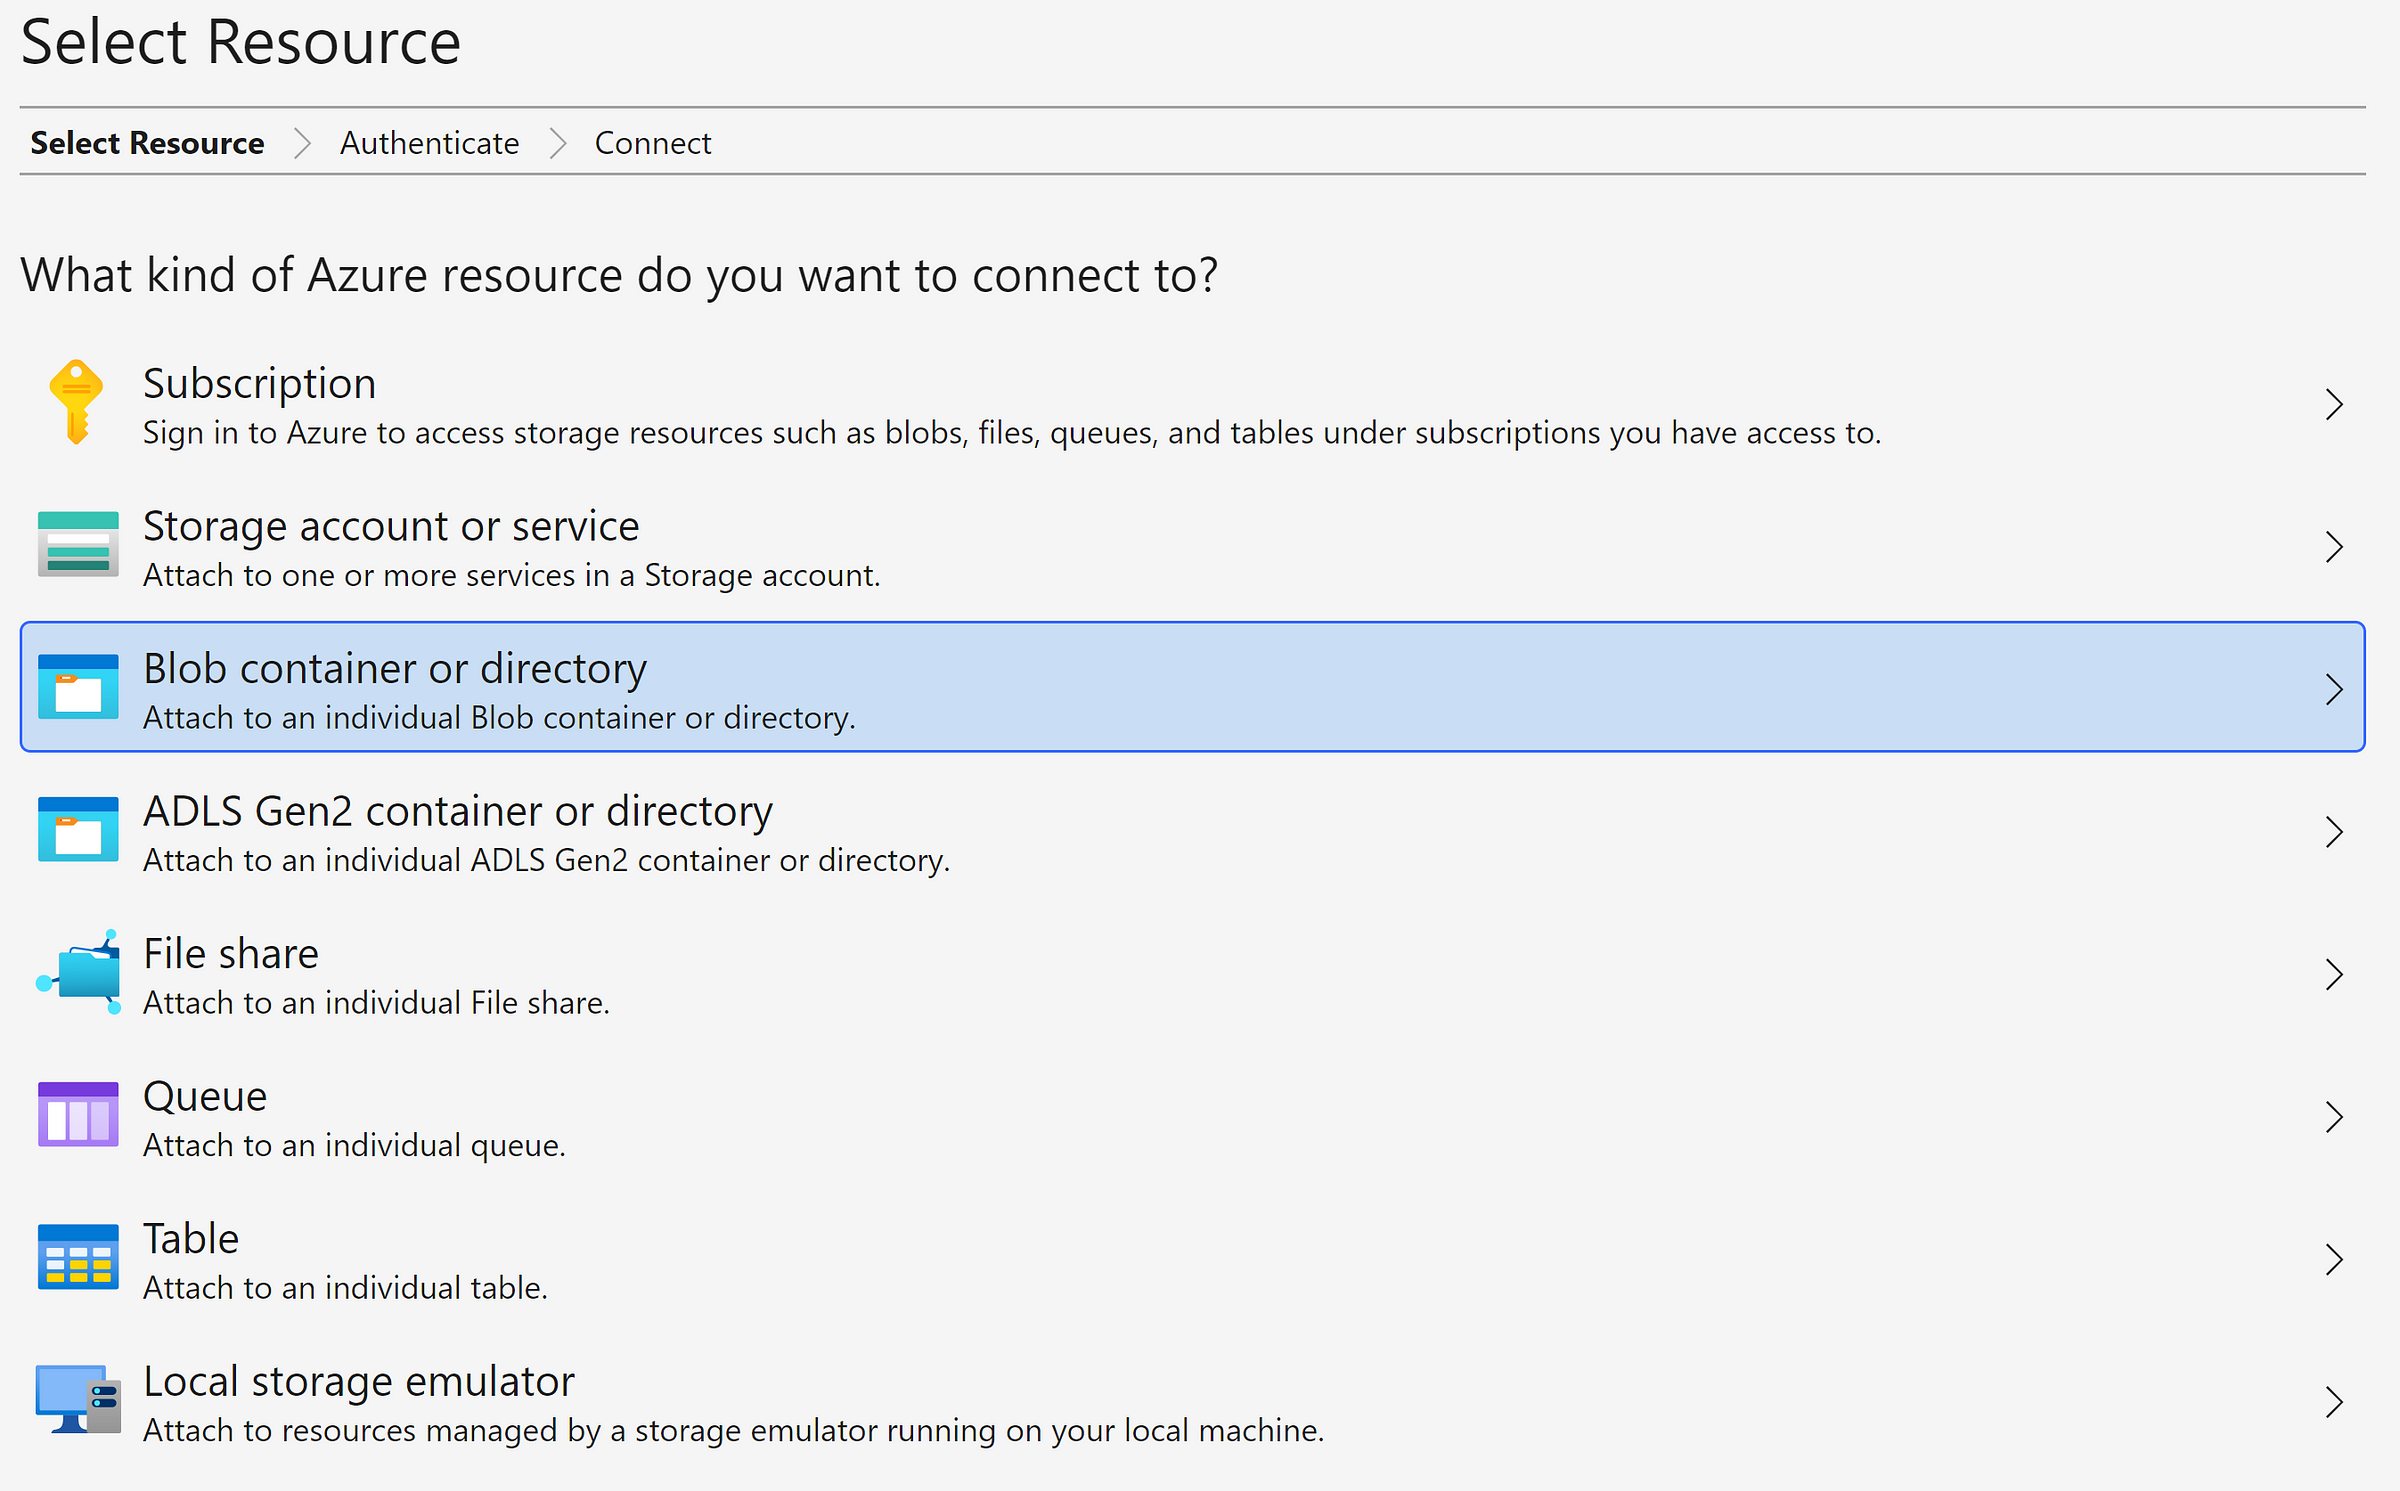This screenshot has height=1491, width=2400.
Task: Click the Blob container folder icon
Action: tap(78, 687)
